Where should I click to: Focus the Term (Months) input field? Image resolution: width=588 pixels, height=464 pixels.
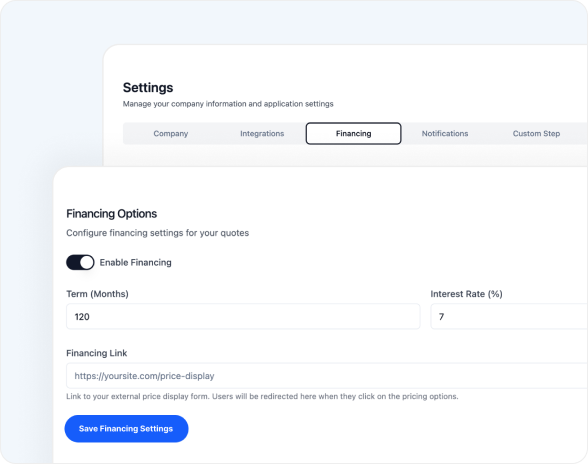click(243, 317)
